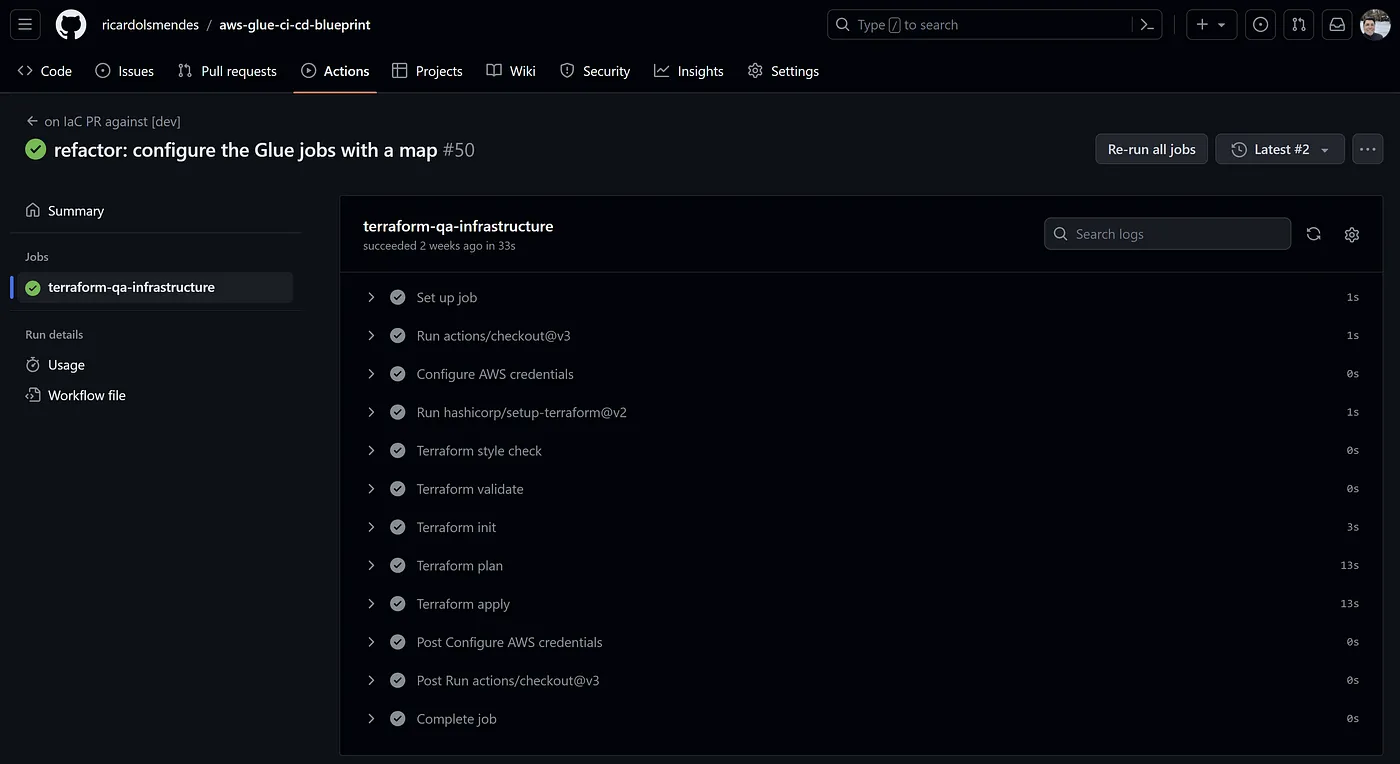
Task: Open the hamburger navigation menu
Action: pos(25,24)
